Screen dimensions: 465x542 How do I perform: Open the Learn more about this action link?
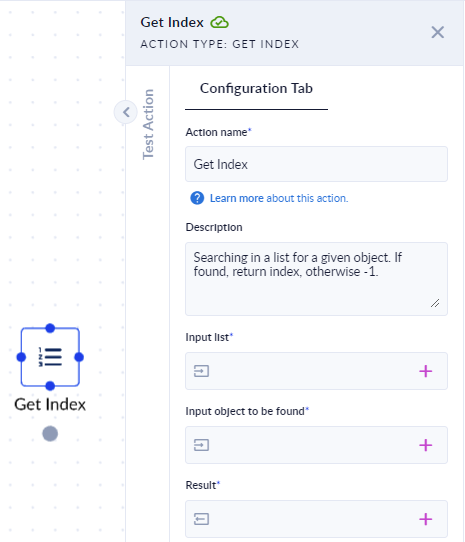point(279,198)
